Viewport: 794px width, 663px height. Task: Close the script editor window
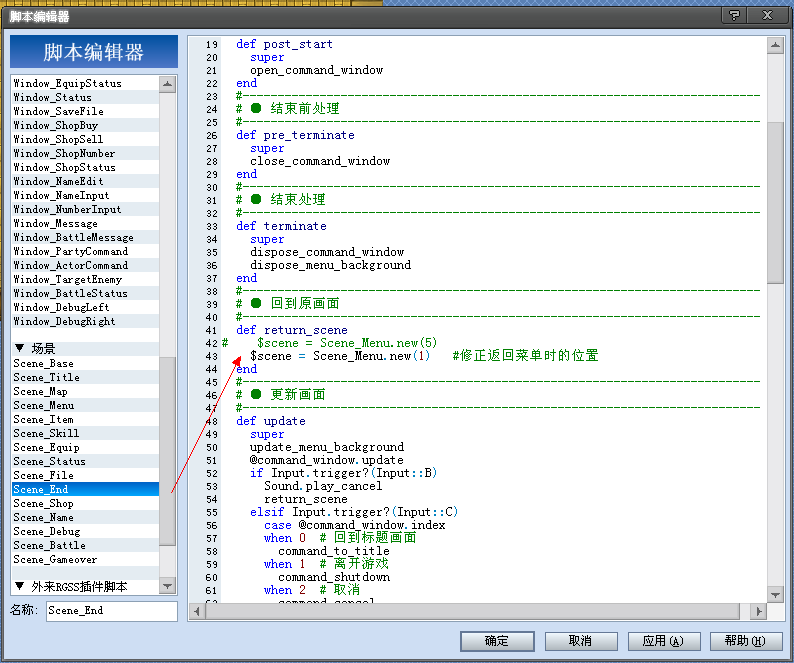[x=767, y=15]
